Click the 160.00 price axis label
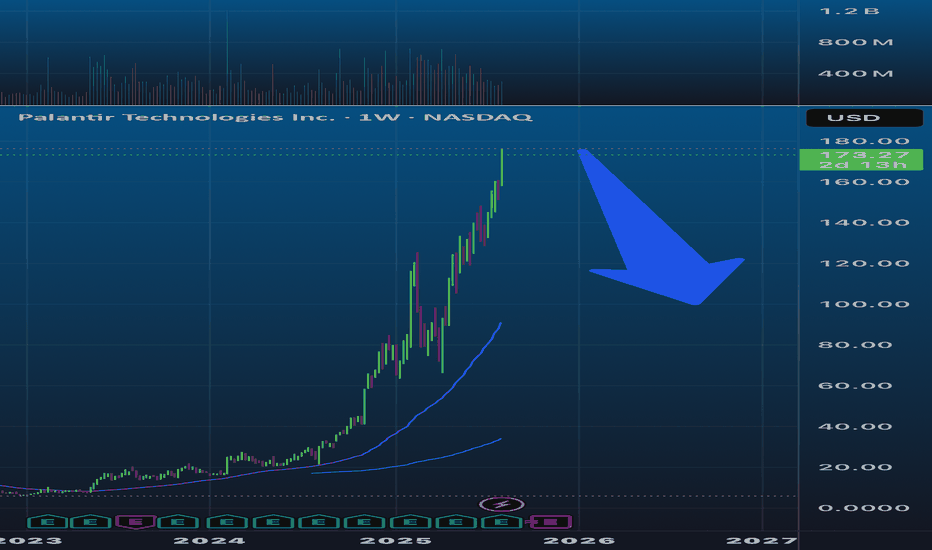Image resolution: width=932 pixels, height=550 pixels. pos(864,181)
